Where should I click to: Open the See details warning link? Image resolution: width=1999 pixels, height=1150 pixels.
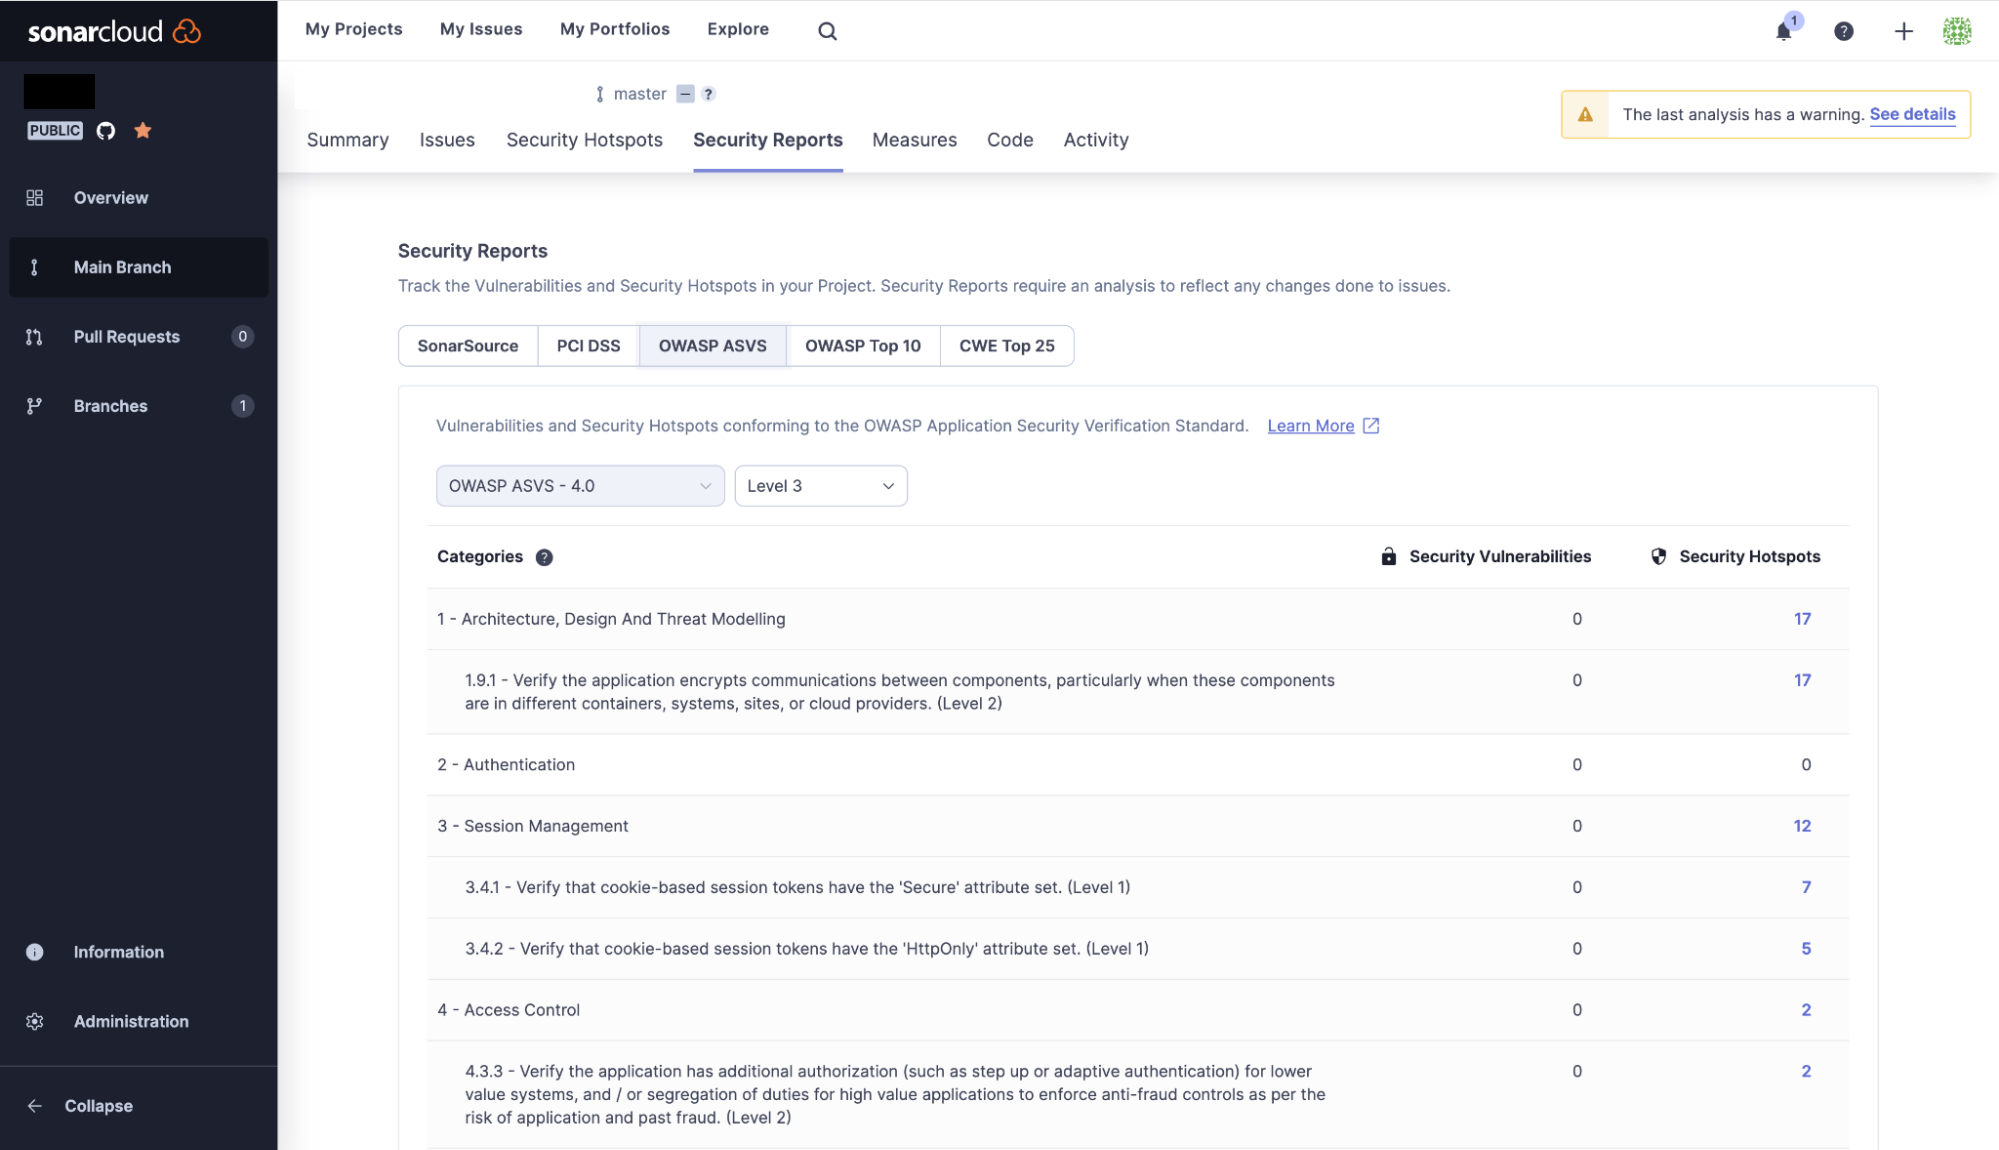click(1912, 114)
